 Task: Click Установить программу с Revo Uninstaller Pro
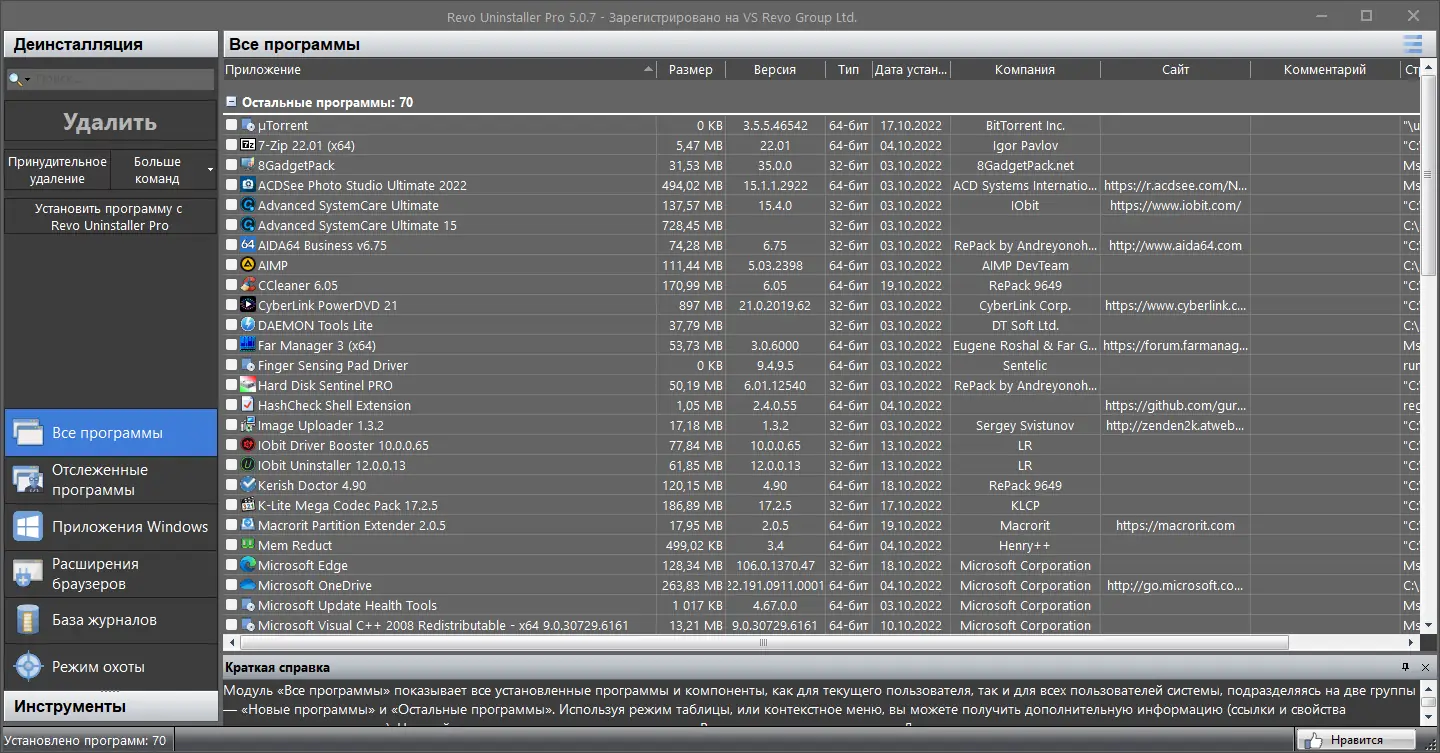tap(110, 217)
